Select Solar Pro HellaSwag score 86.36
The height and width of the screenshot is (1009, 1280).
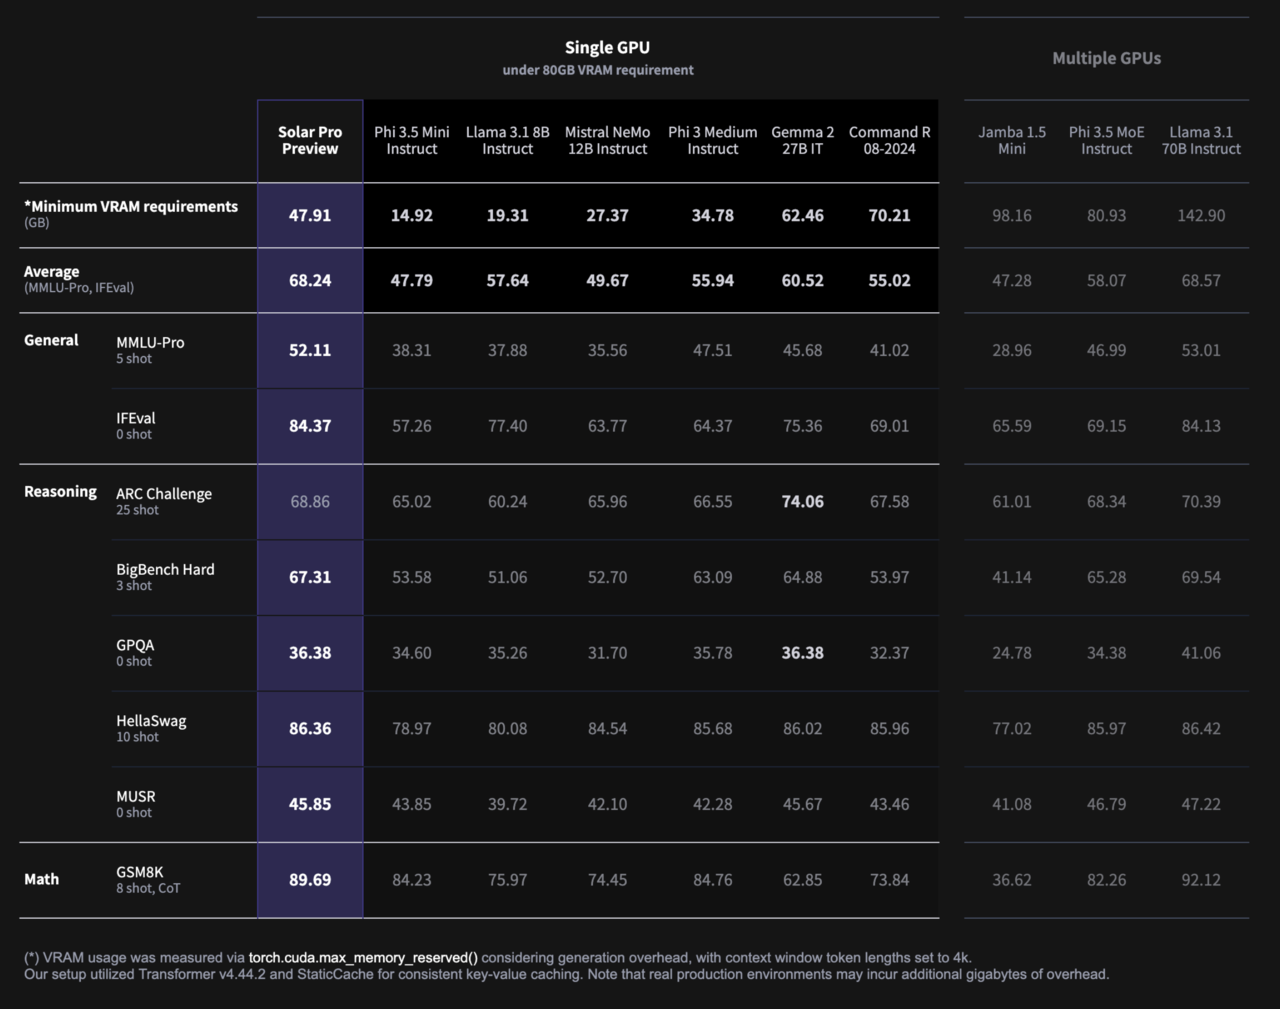point(310,728)
